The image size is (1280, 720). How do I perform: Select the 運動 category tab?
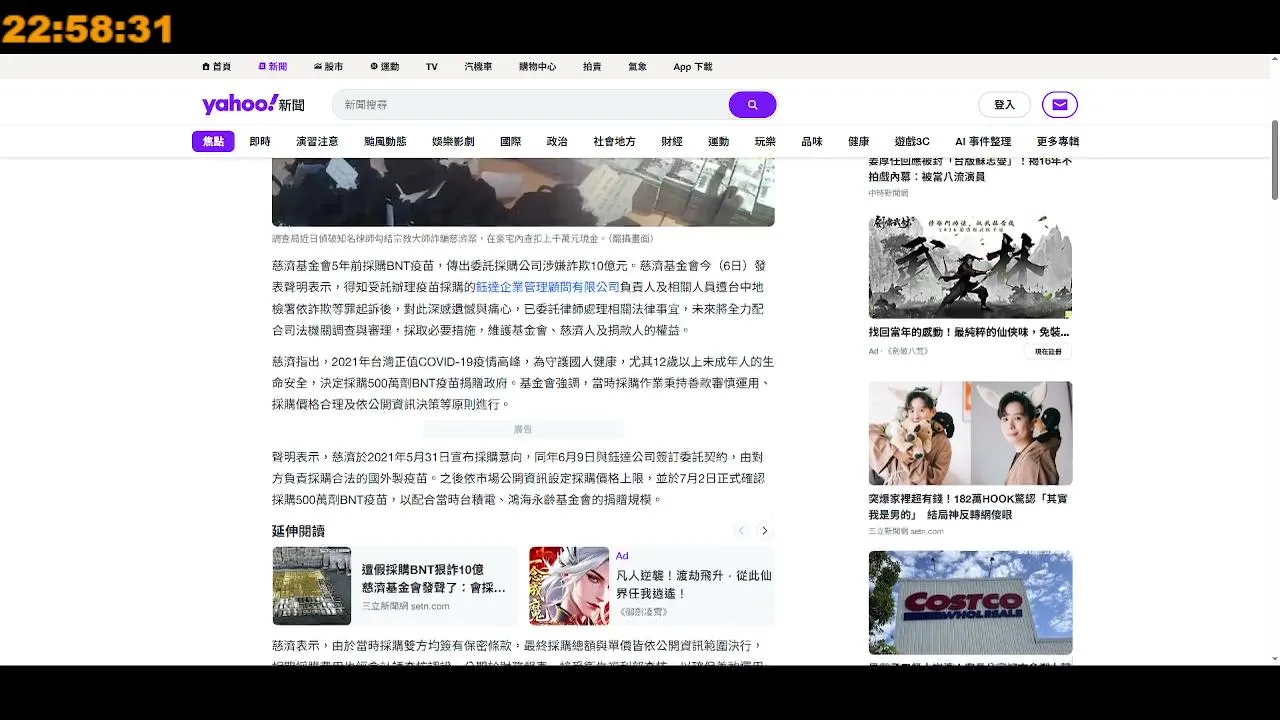coord(718,141)
